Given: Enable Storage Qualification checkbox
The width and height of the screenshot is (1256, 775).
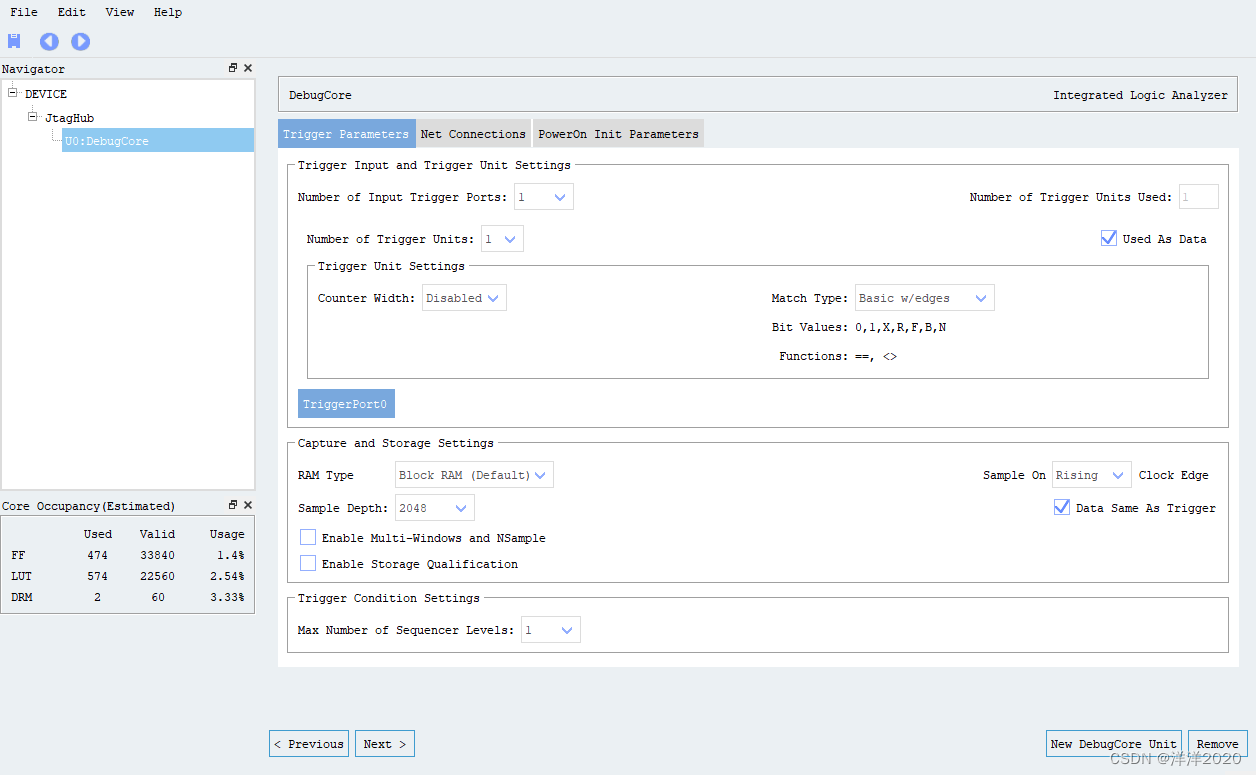Looking at the screenshot, I should click(308, 563).
